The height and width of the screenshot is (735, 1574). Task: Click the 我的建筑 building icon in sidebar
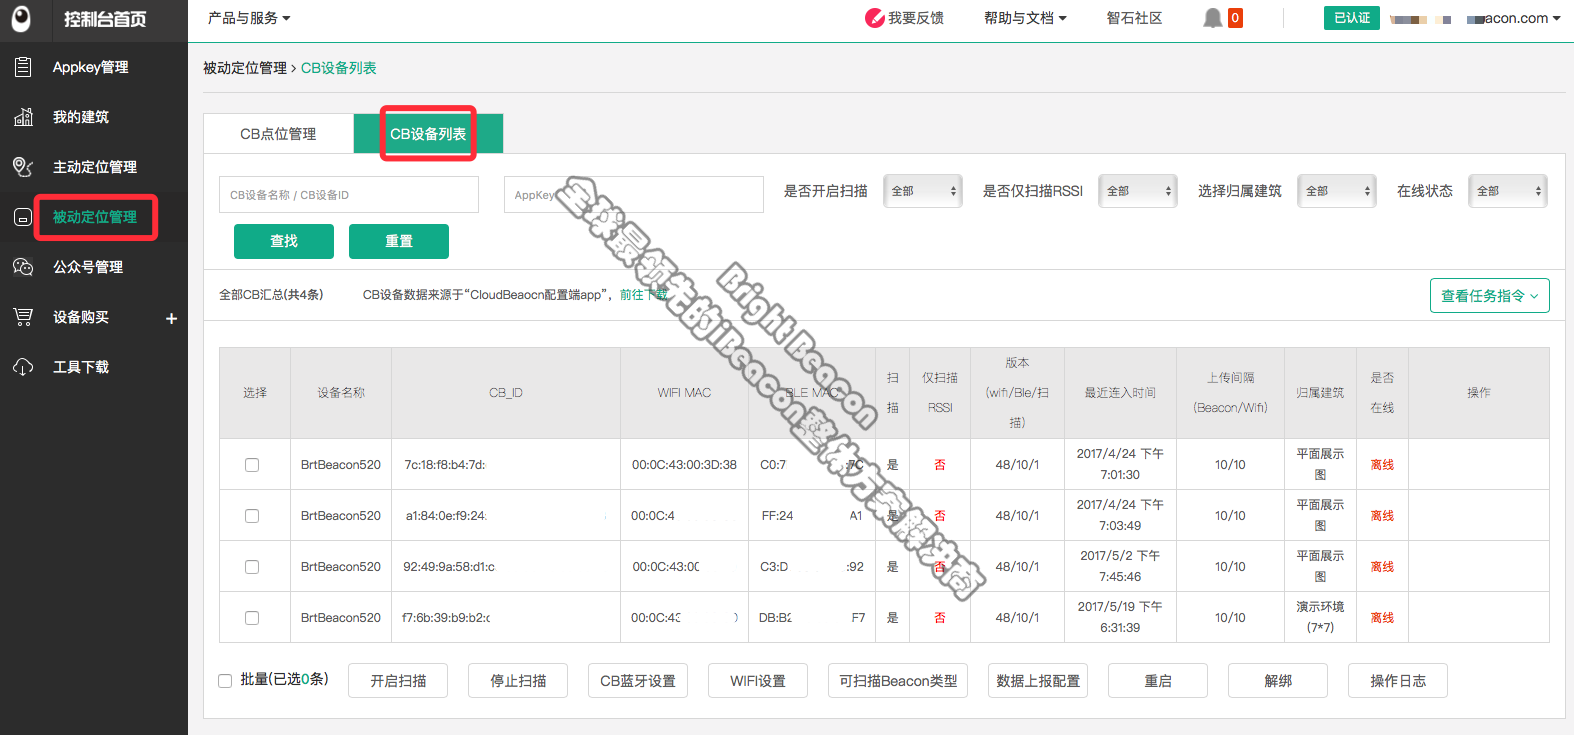[23, 117]
